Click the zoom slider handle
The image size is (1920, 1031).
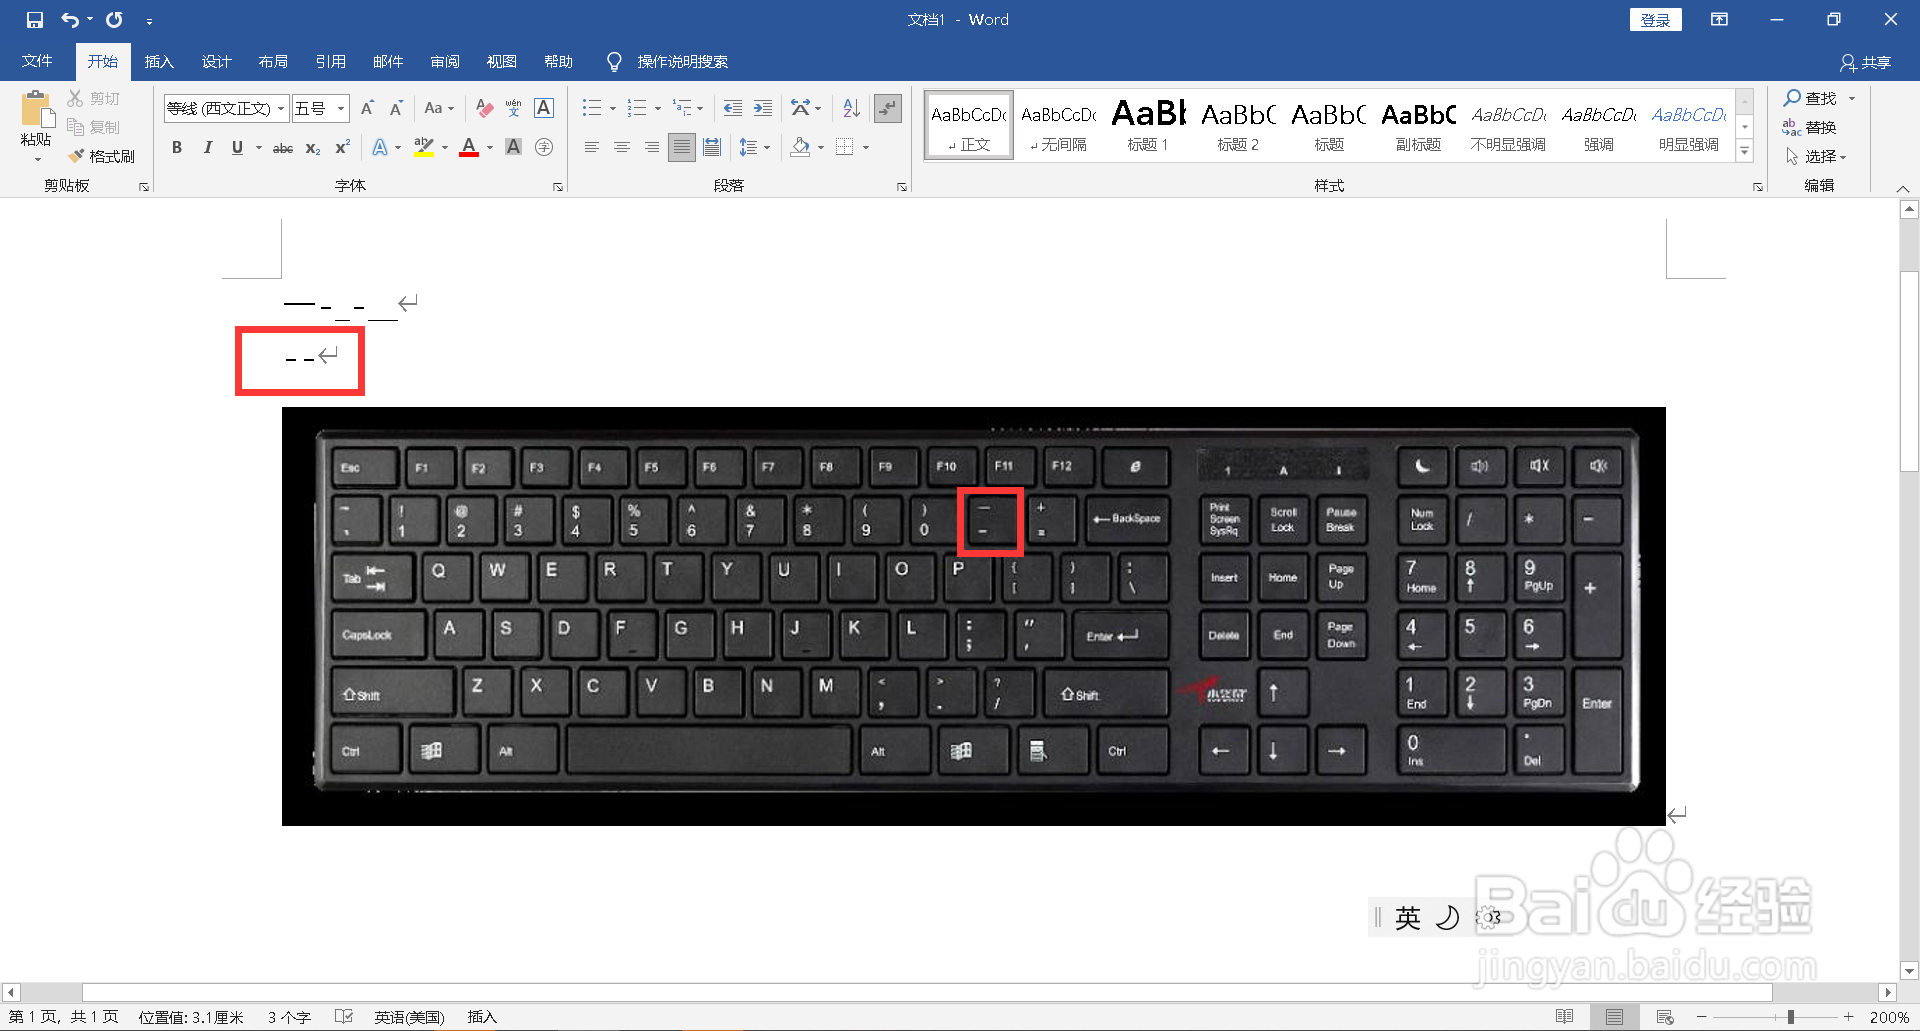[1790, 1017]
